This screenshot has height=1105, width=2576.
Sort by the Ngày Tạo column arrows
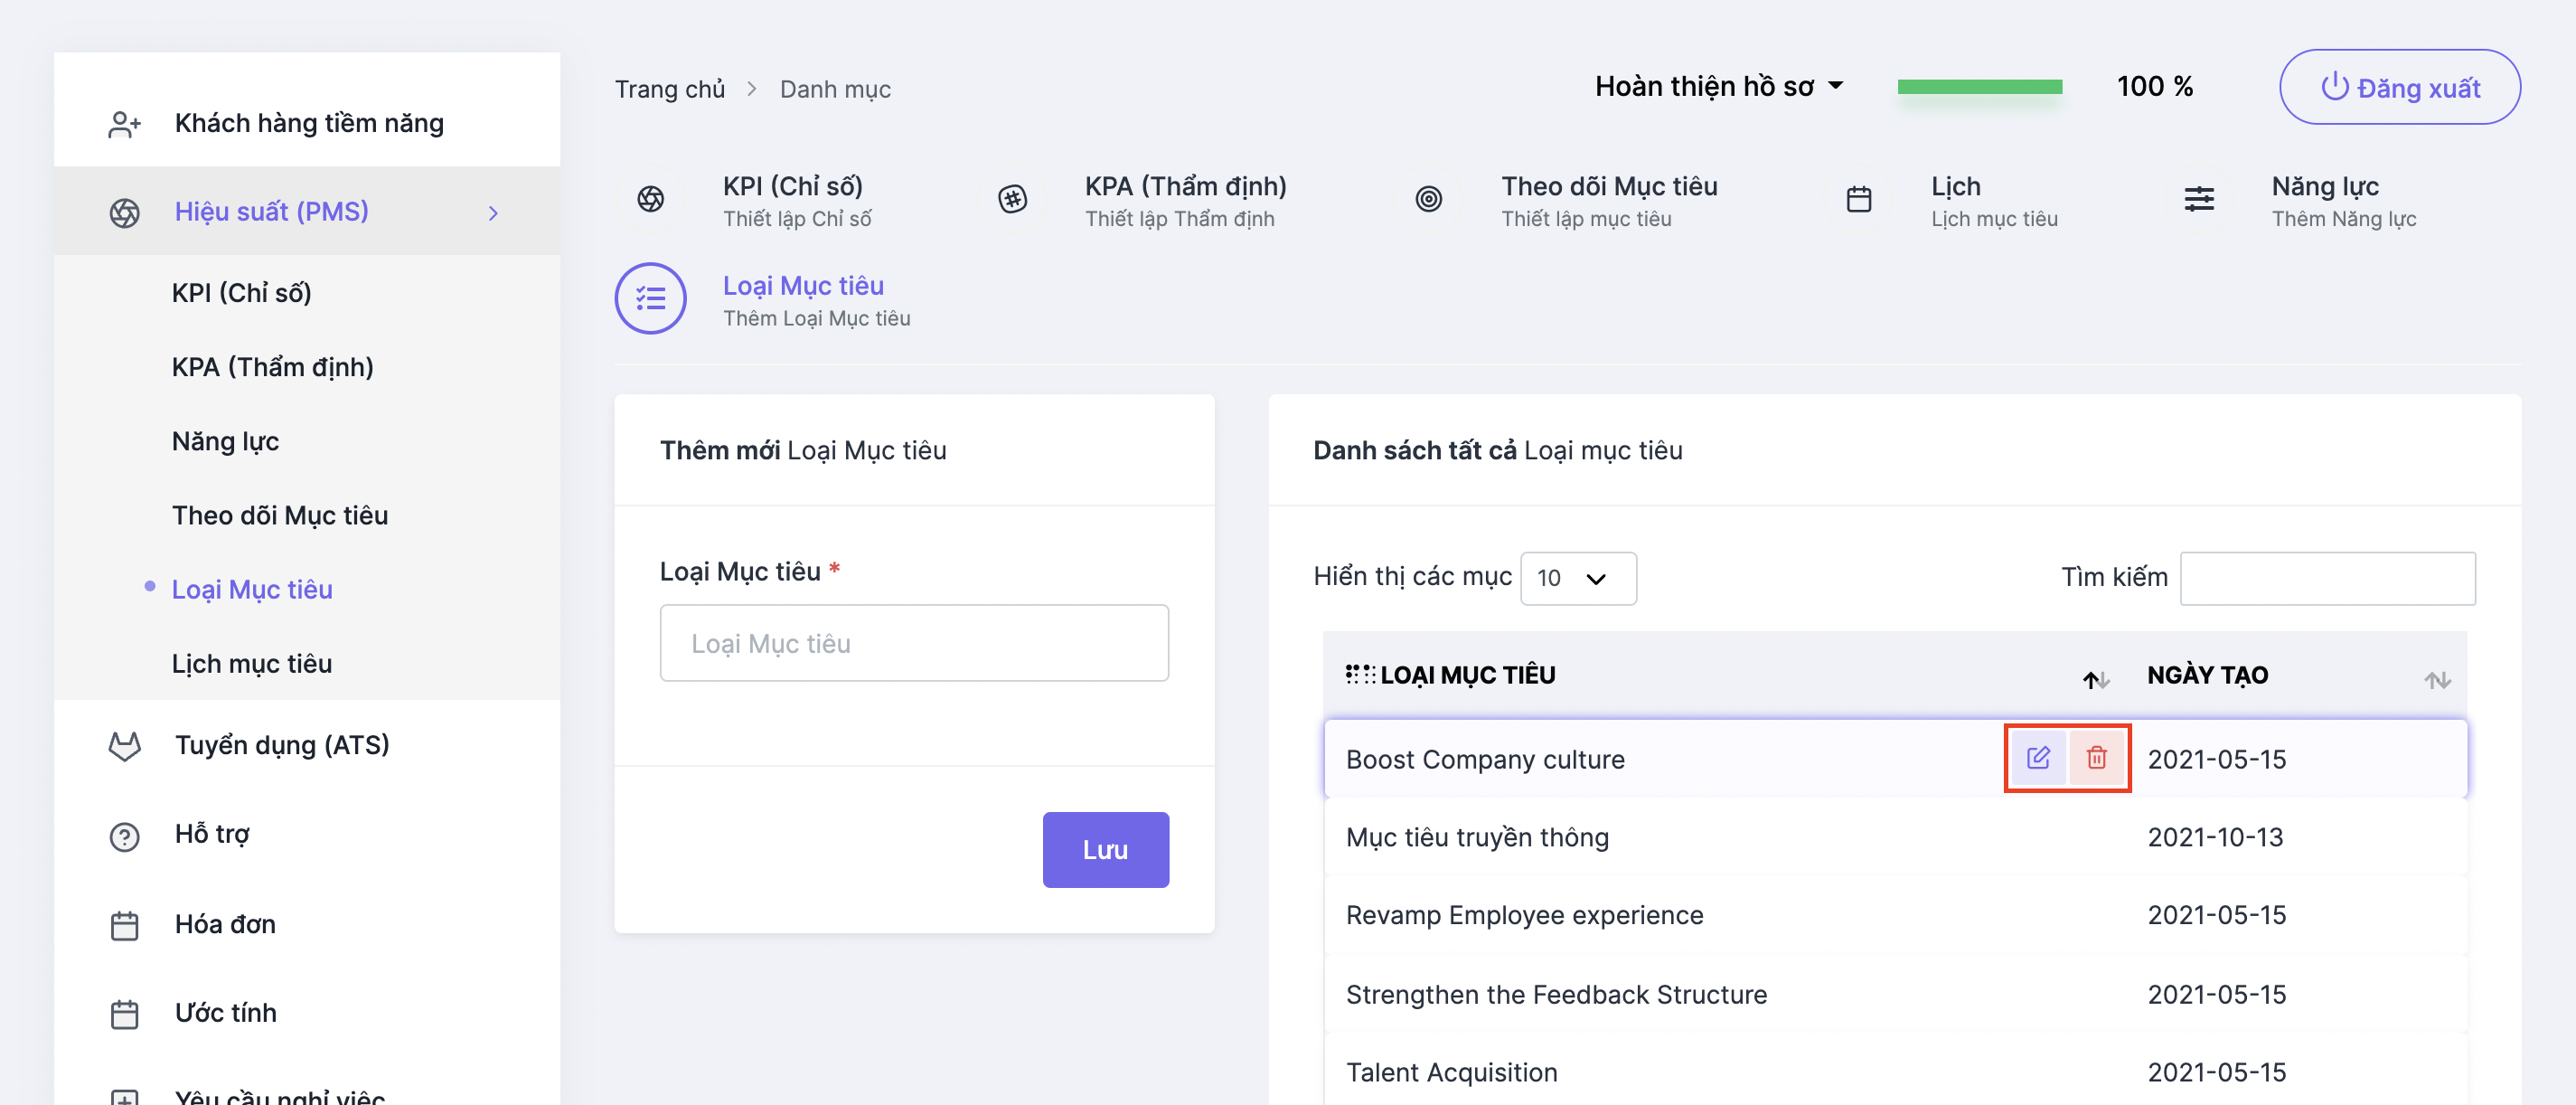pyautogui.click(x=2438, y=680)
